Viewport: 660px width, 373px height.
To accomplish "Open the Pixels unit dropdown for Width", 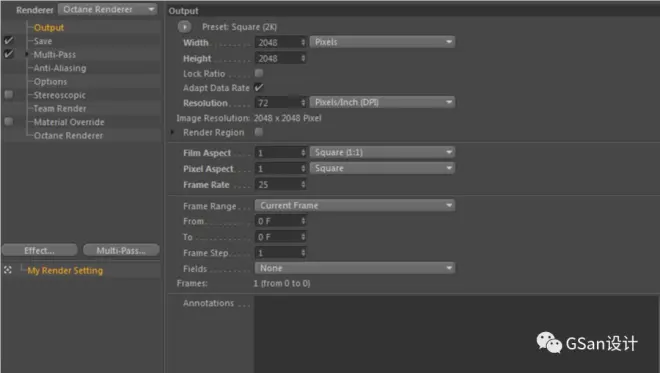I will pyautogui.click(x=382, y=42).
